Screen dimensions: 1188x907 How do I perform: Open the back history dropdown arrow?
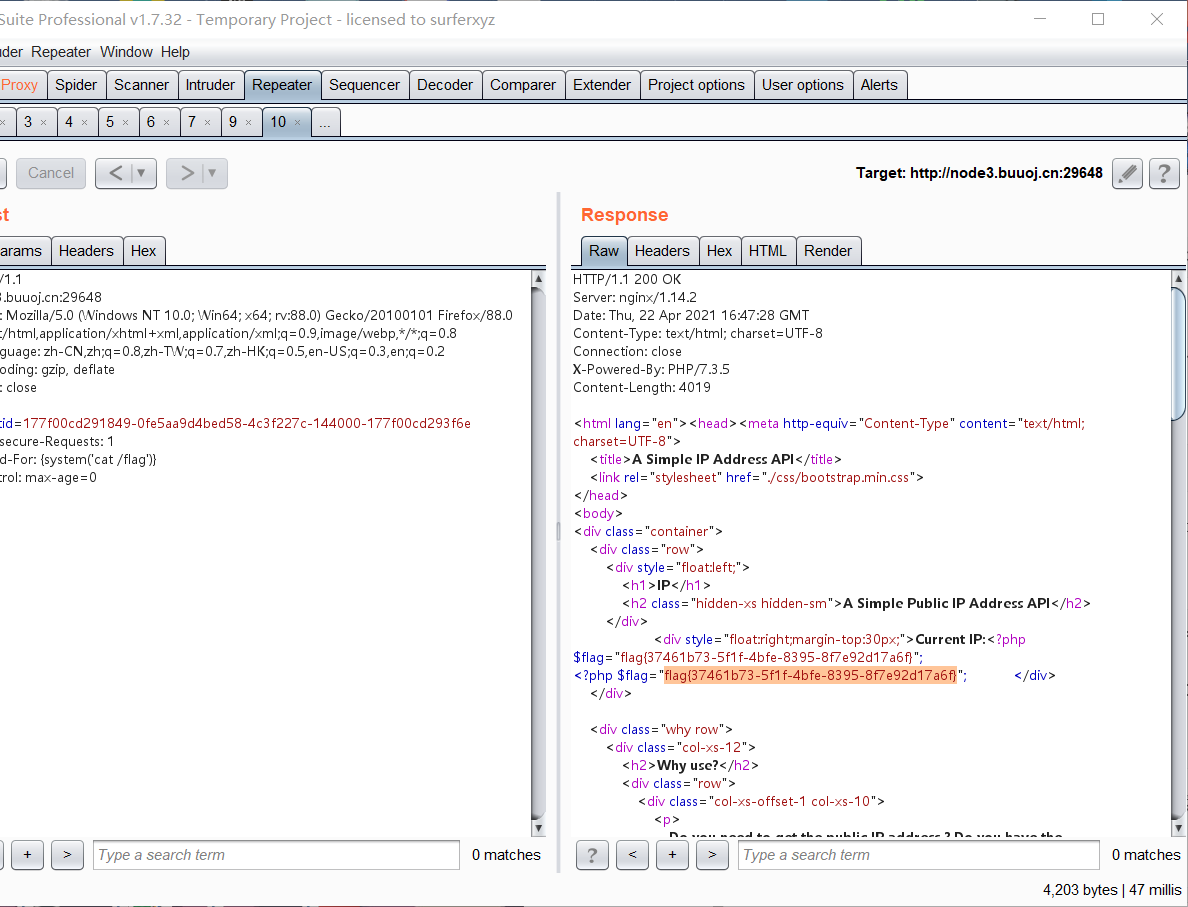pos(142,174)
